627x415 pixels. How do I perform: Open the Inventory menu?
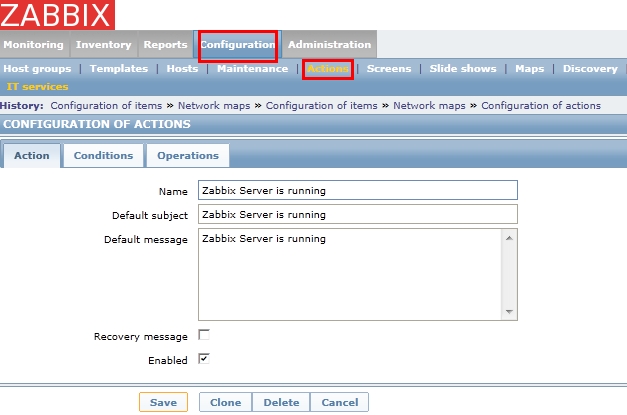click(x=104, y=44)
